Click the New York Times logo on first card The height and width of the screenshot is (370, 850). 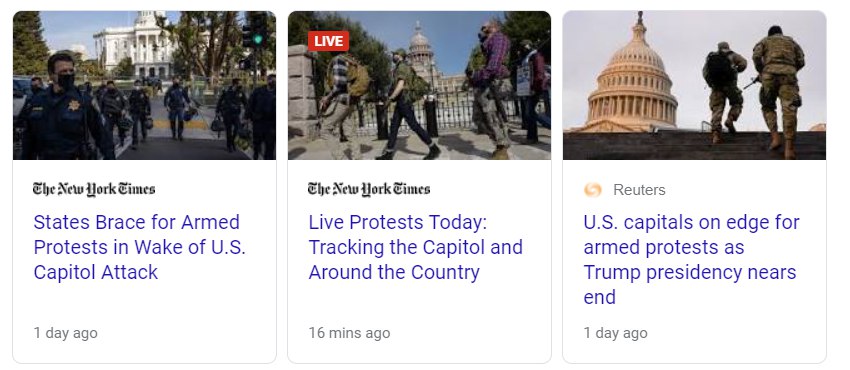coord(94,189)
